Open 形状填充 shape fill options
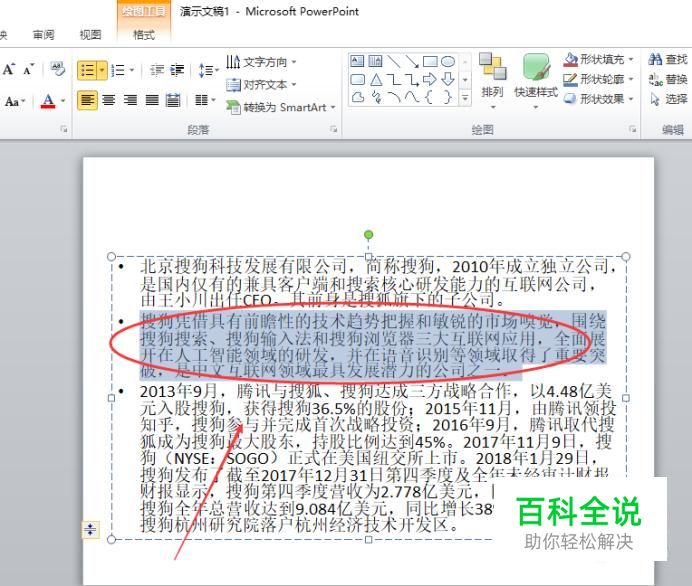692x586 pixels. (x=598, y=59)
